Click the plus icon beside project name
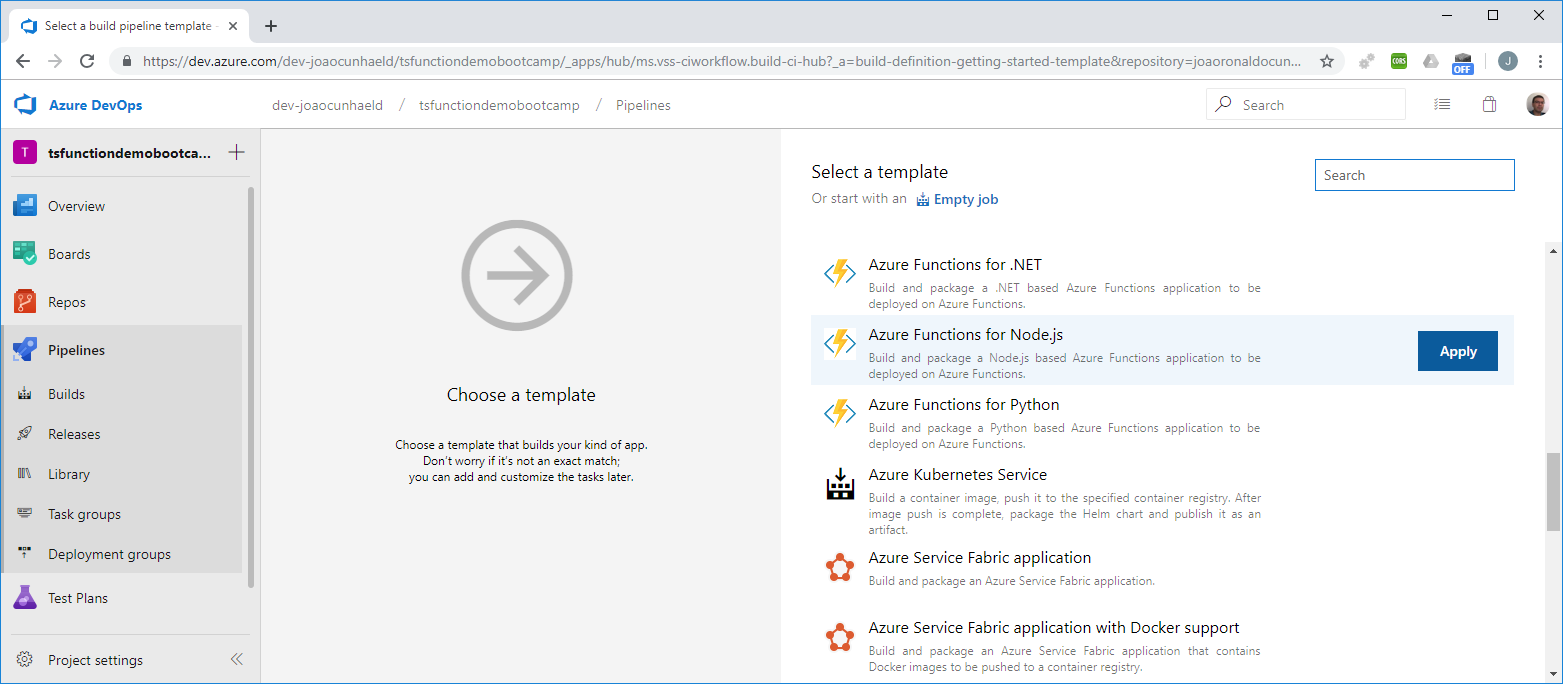 (x=236, y=153)
